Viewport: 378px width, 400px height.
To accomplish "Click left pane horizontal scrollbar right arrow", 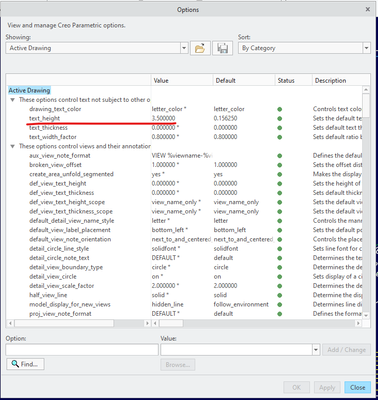I will coord(147,323).
